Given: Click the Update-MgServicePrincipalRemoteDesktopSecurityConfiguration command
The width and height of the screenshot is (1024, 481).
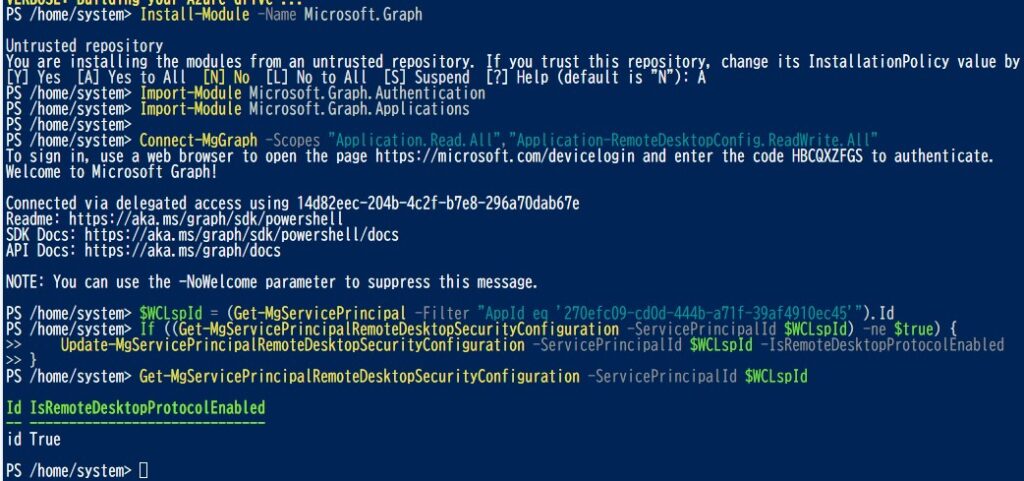Looking at the screenshot, I should point(292,345).
